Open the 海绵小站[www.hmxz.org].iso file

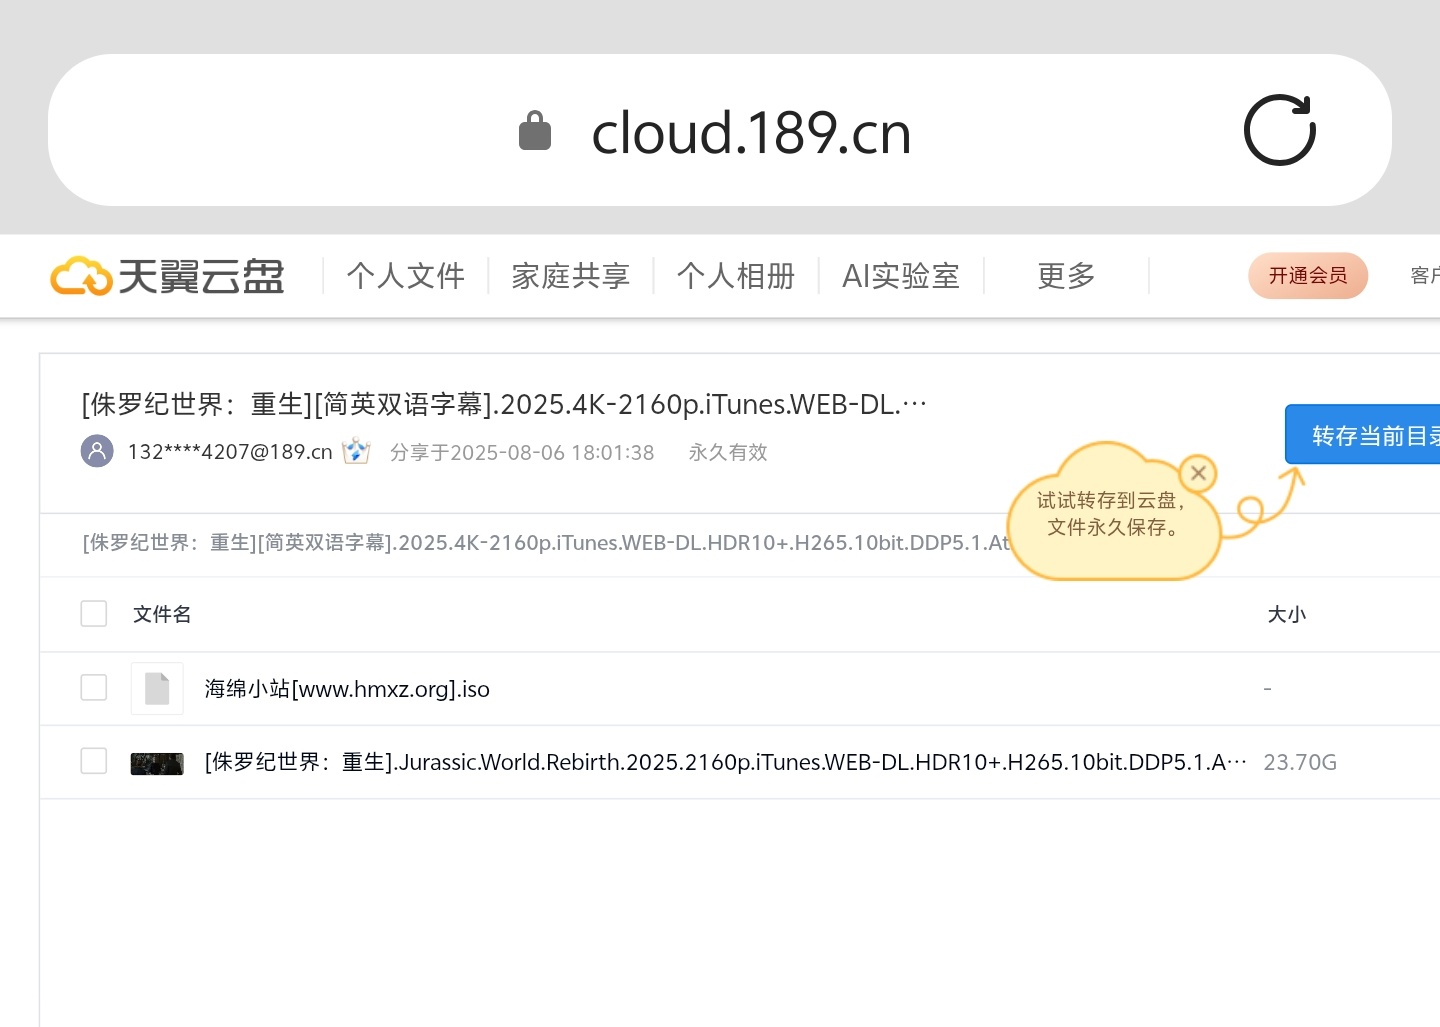coord(347,689)
